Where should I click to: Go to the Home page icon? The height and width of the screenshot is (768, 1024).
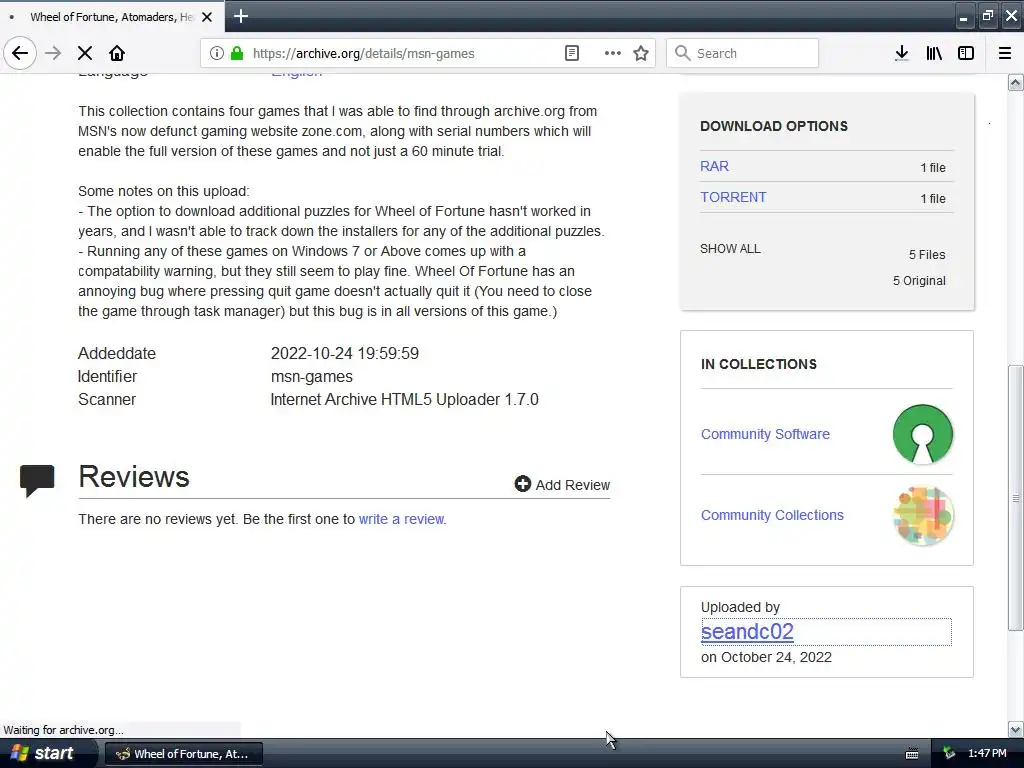tap(117, 53)
